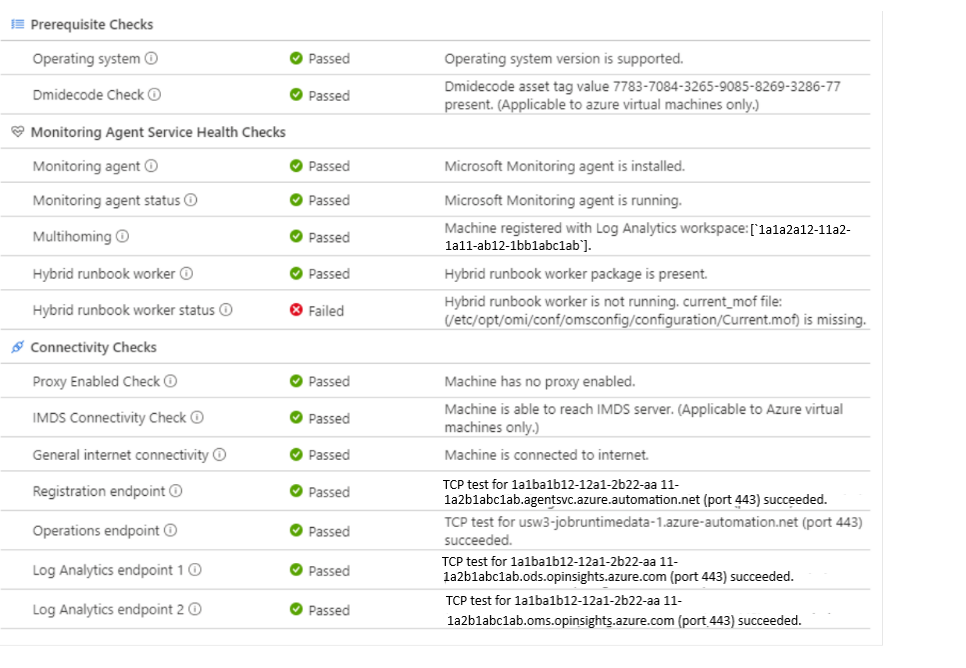Click the red Failed status icon
Viewport: 966px width, 668px height.
296,310
